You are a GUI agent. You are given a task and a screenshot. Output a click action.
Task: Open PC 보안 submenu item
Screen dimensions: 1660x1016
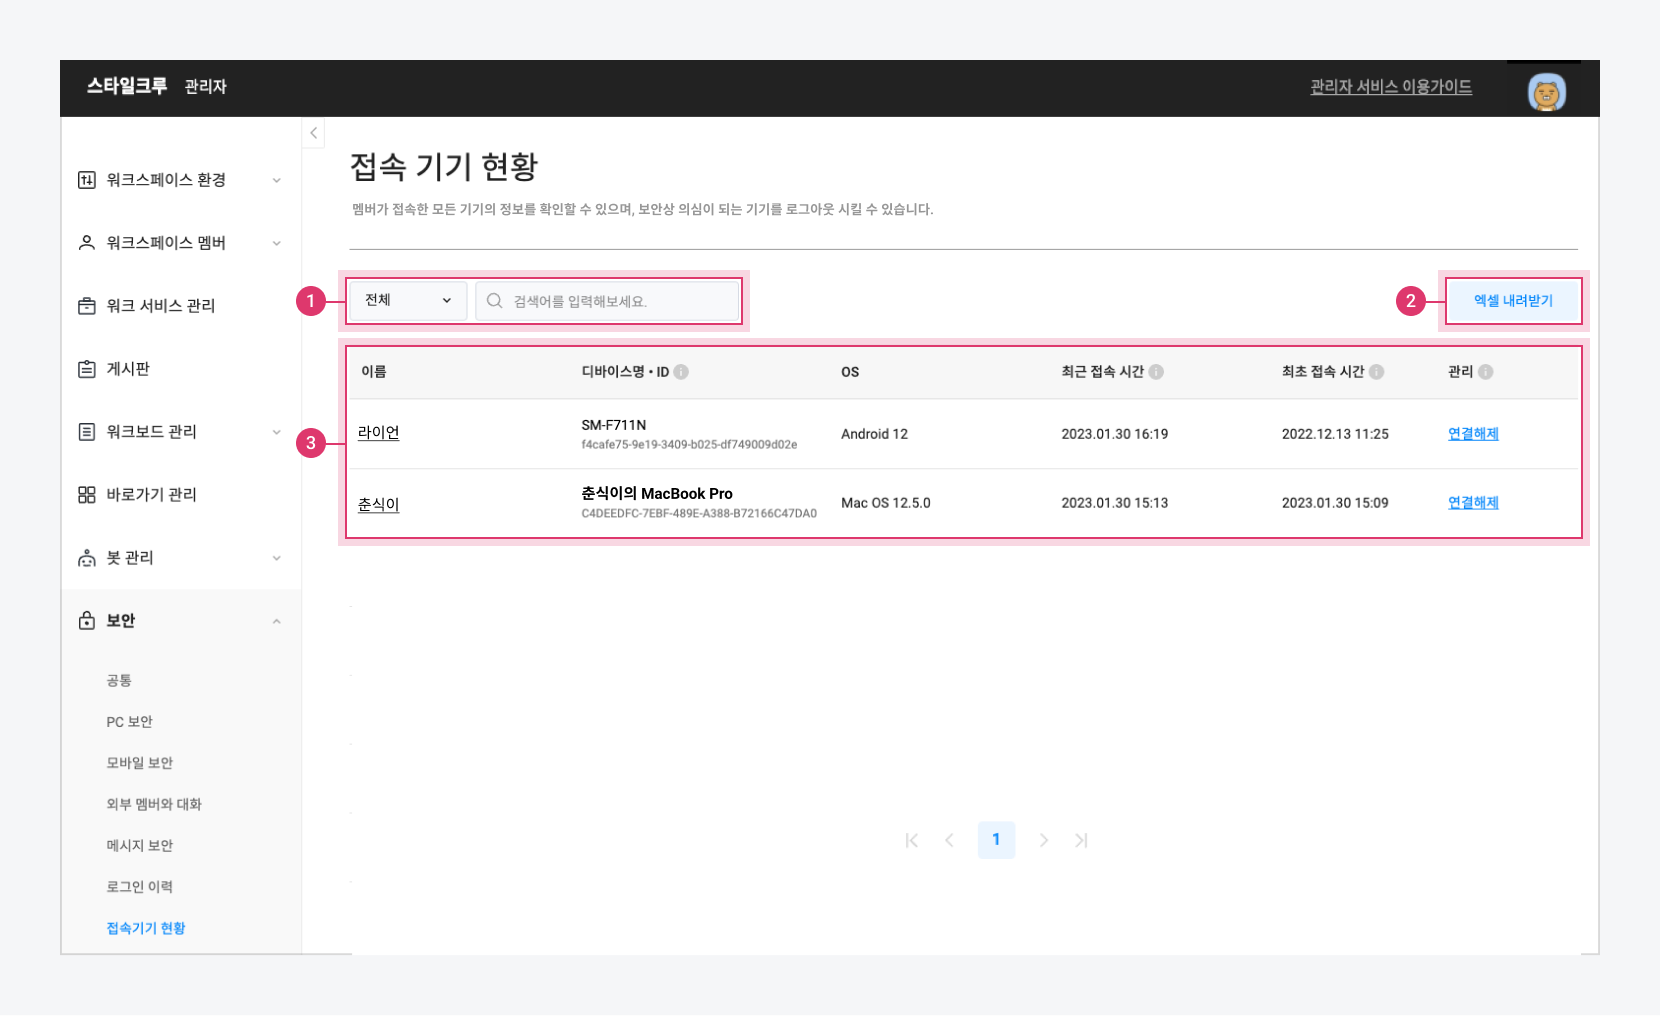pos(130,722)
